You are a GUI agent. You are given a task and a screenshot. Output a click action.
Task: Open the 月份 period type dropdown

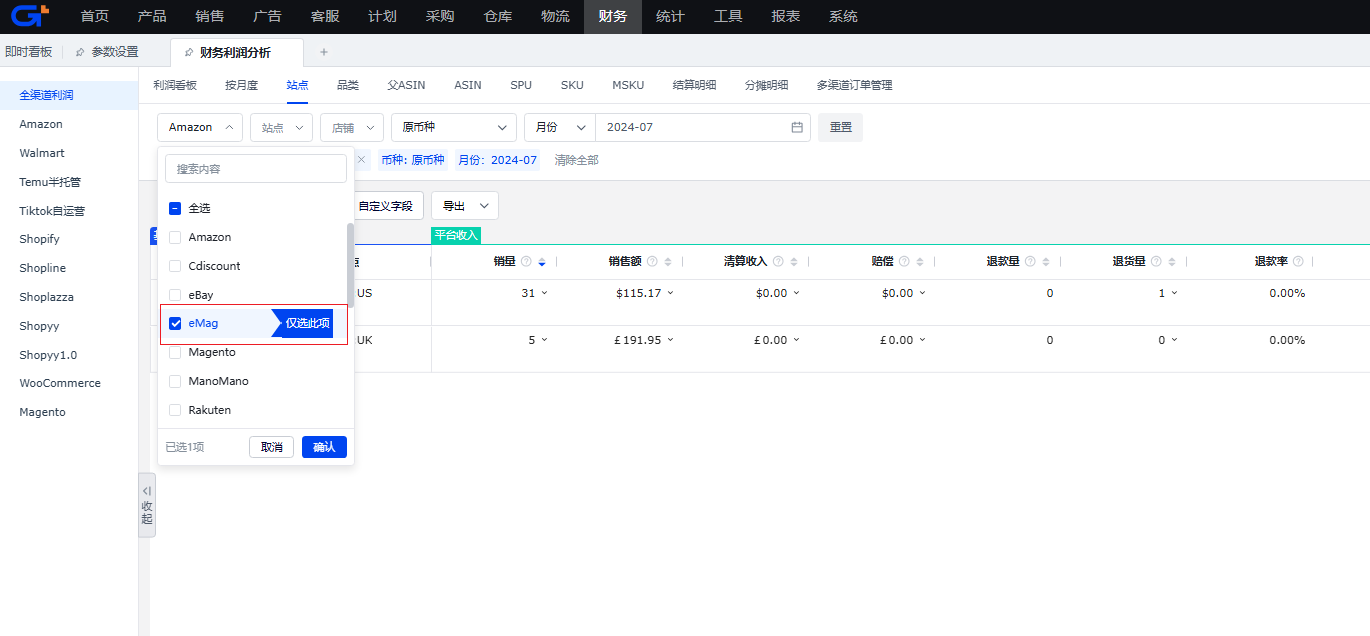560,127
